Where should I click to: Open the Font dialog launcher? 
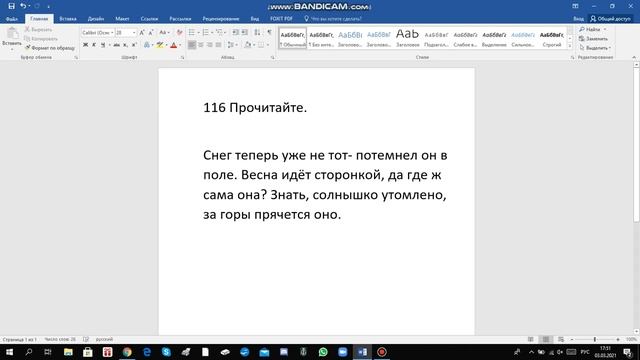(x=182, y=58)
